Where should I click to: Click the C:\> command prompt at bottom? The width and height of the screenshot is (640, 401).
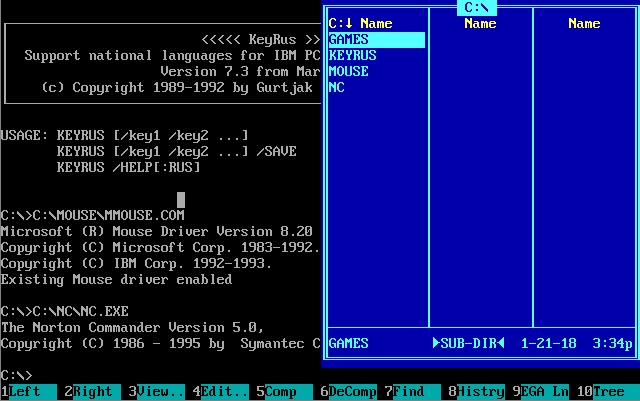16,375
